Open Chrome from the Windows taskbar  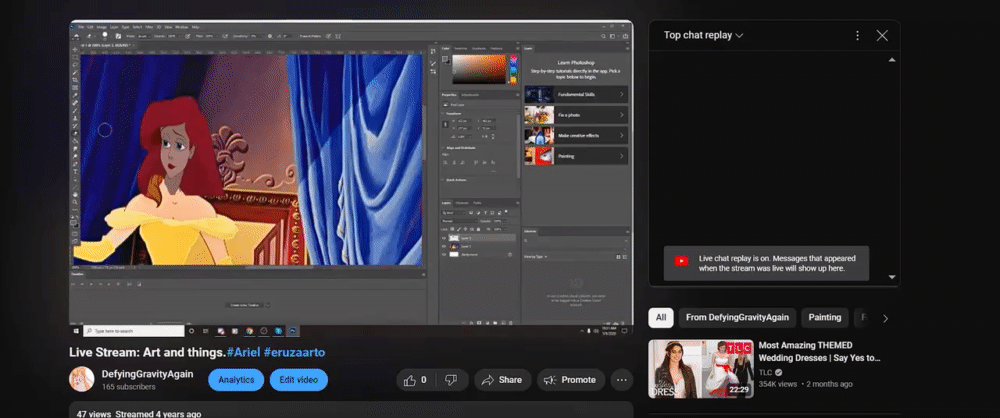click(249, 331)
